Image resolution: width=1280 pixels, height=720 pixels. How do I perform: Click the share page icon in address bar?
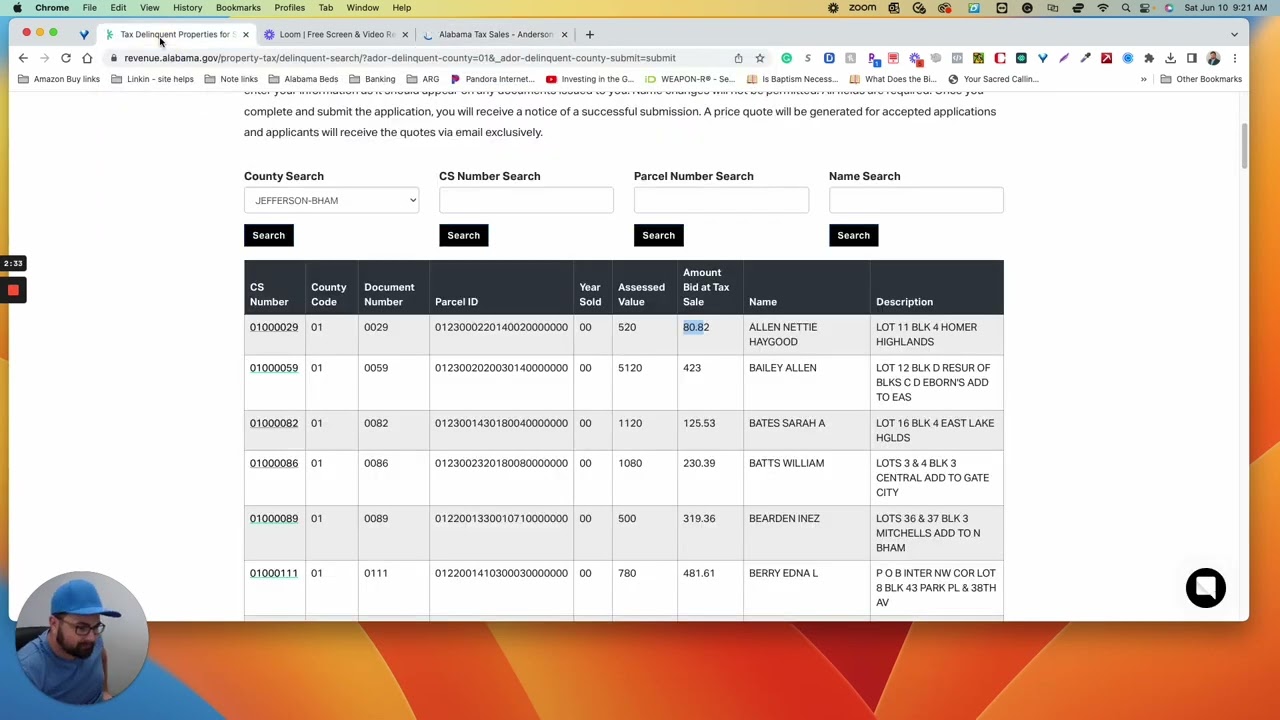[738, 58]
